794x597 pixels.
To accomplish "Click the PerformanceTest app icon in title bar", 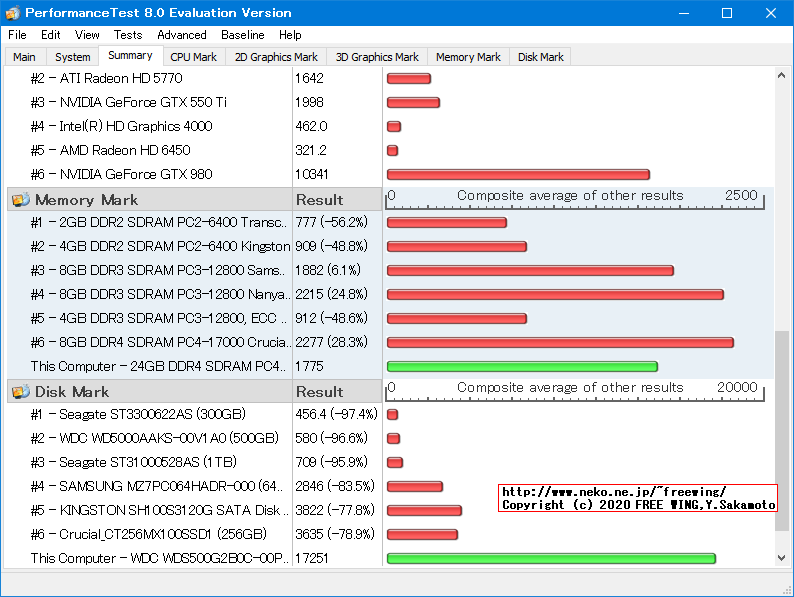I will [x=12, y=13].
